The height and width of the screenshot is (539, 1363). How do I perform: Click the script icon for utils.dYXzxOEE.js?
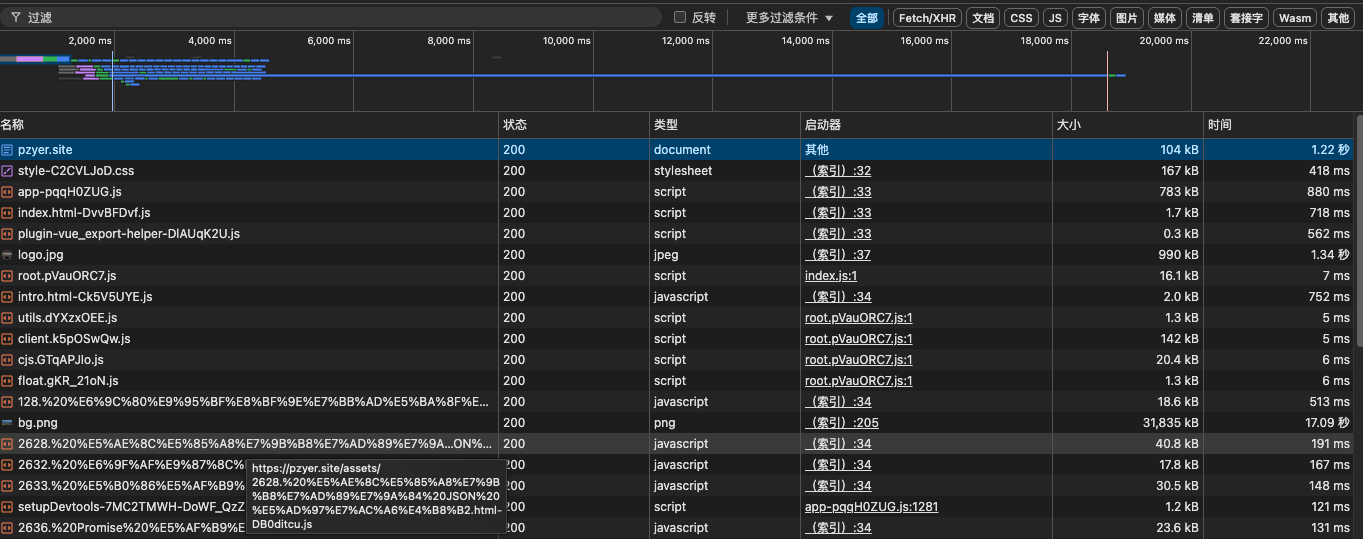(x=7, y=318)
